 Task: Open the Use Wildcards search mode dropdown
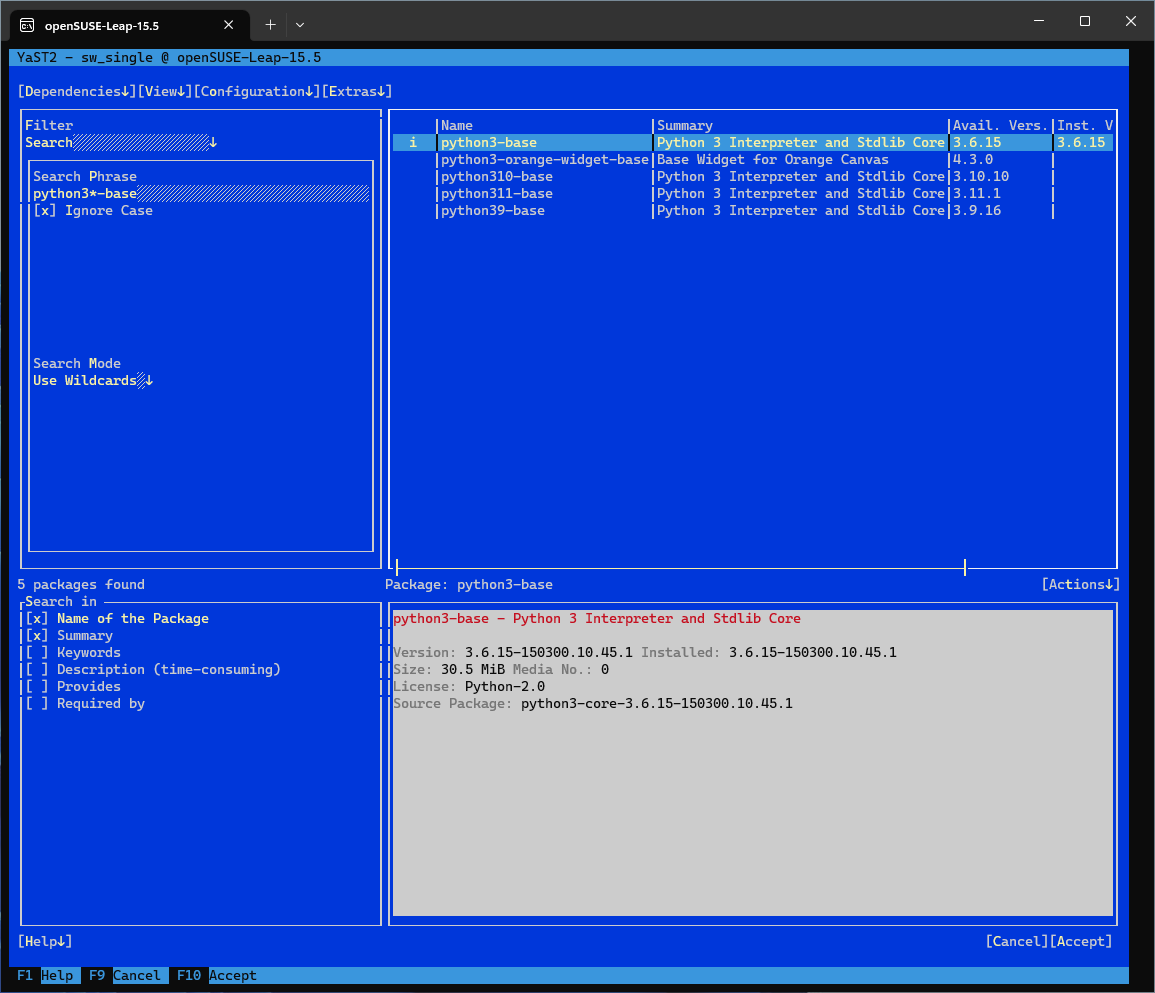pos(93,381)
